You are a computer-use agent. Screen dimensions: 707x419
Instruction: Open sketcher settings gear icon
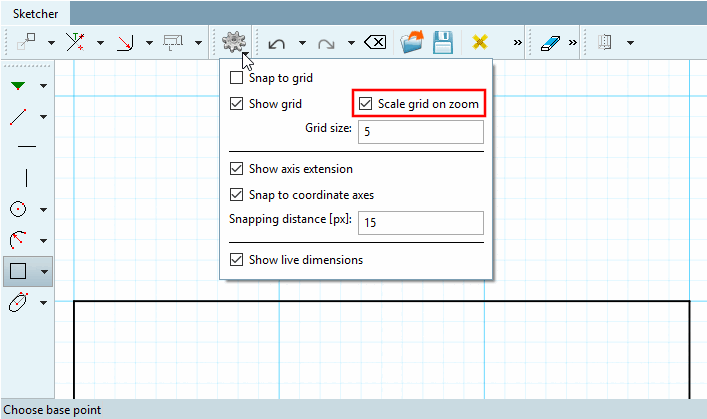tap(234, 42)
